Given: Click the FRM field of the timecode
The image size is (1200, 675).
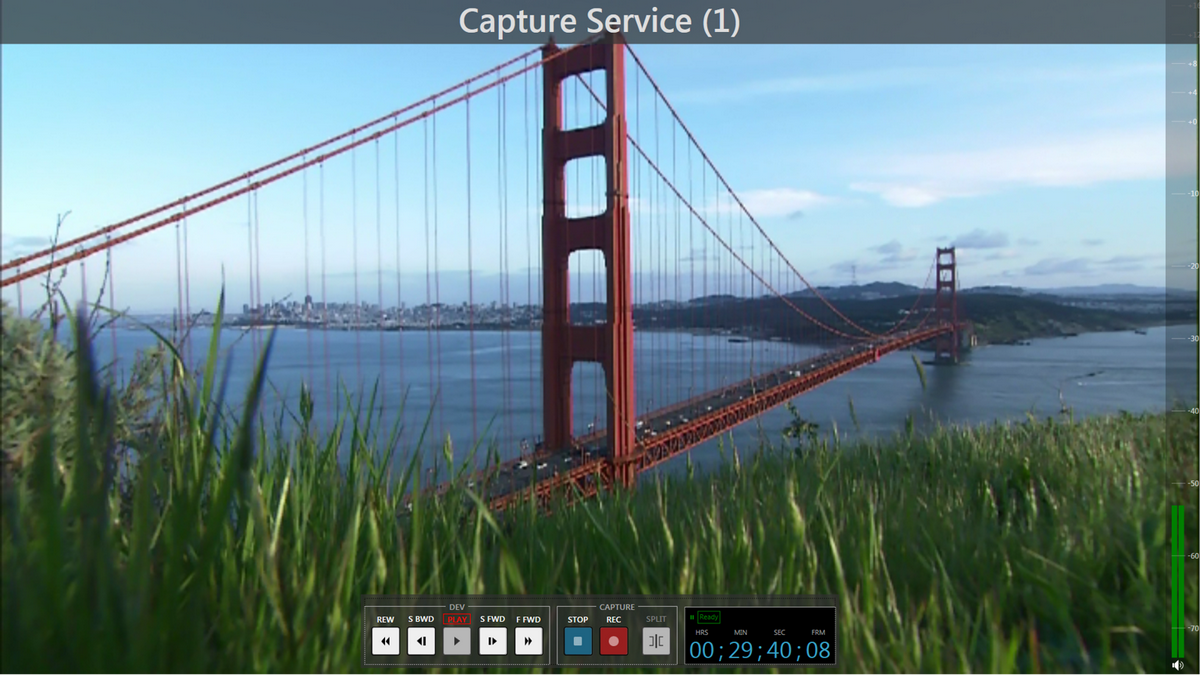Looking at the screenshot, I should pos(817,650).
